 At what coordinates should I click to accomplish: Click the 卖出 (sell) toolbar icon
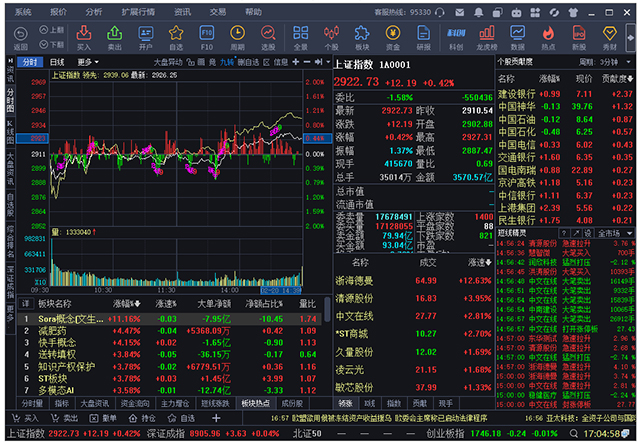pyautogui.click(x=115, y=38)
